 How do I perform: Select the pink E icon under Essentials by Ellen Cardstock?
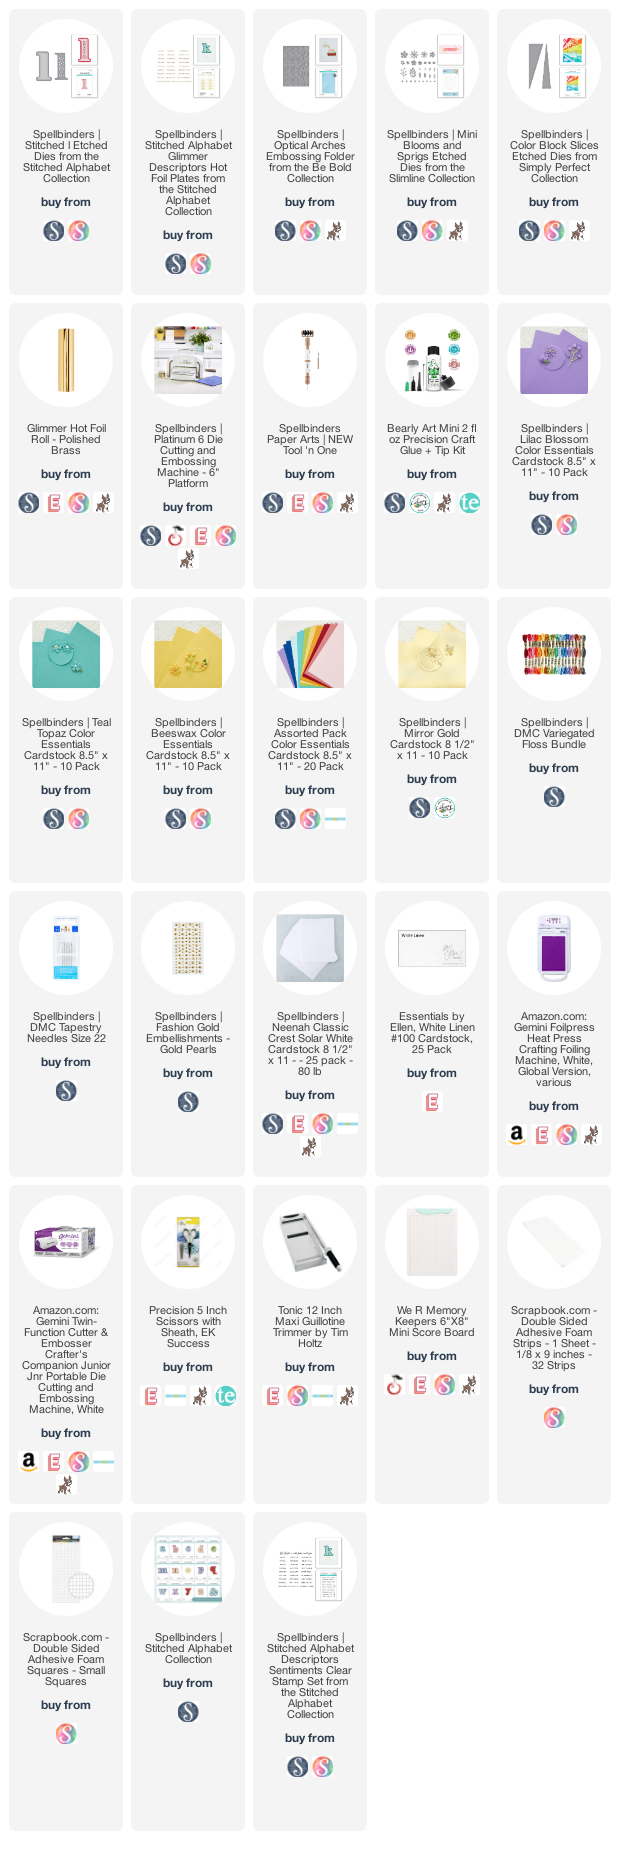click(x=432, y=1102)
